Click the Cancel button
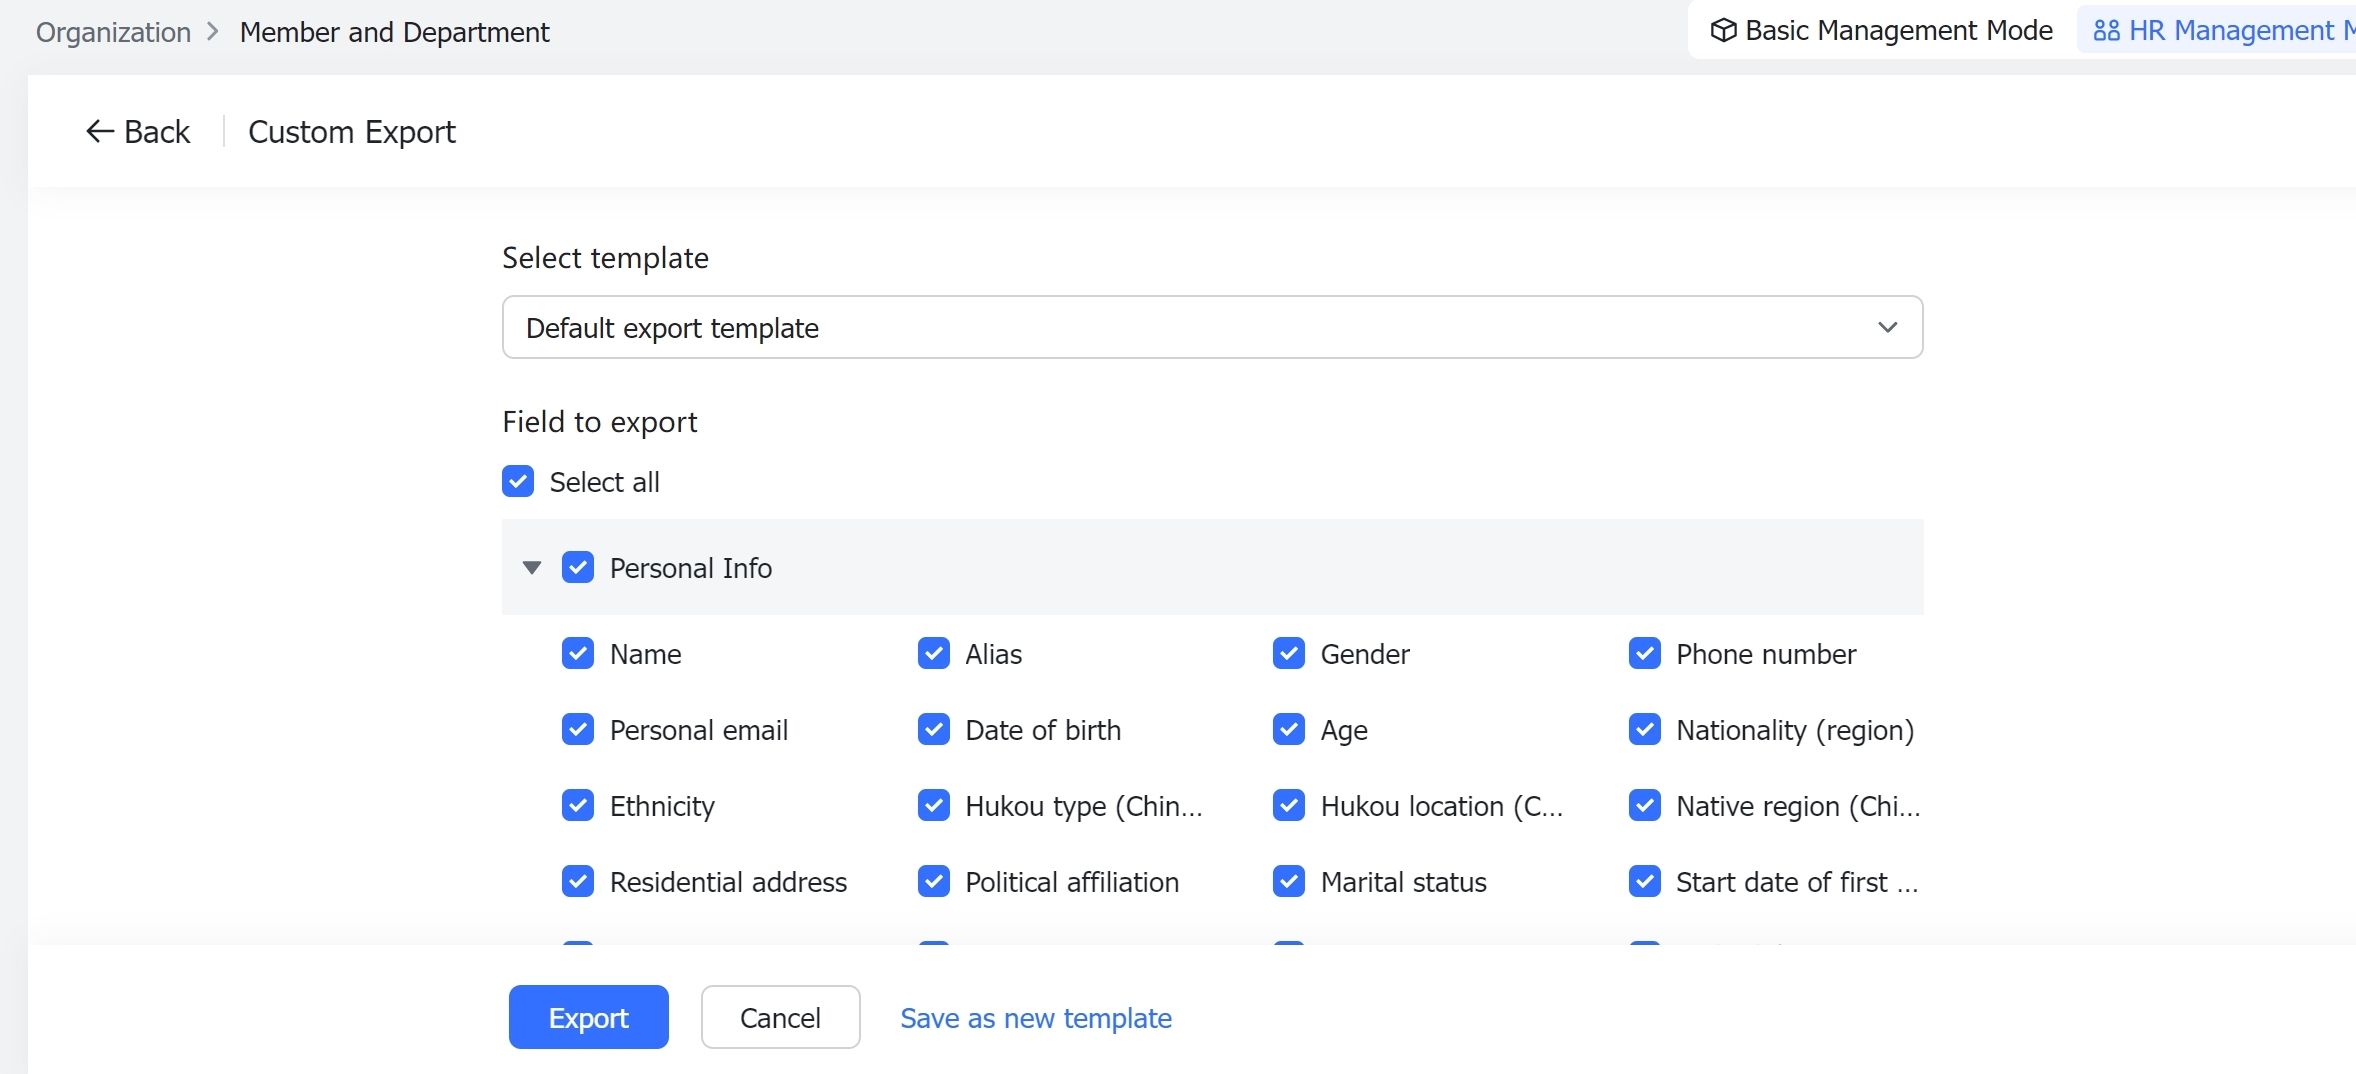Viewport: 2356px width, 1074px height. coord(780,1017)
